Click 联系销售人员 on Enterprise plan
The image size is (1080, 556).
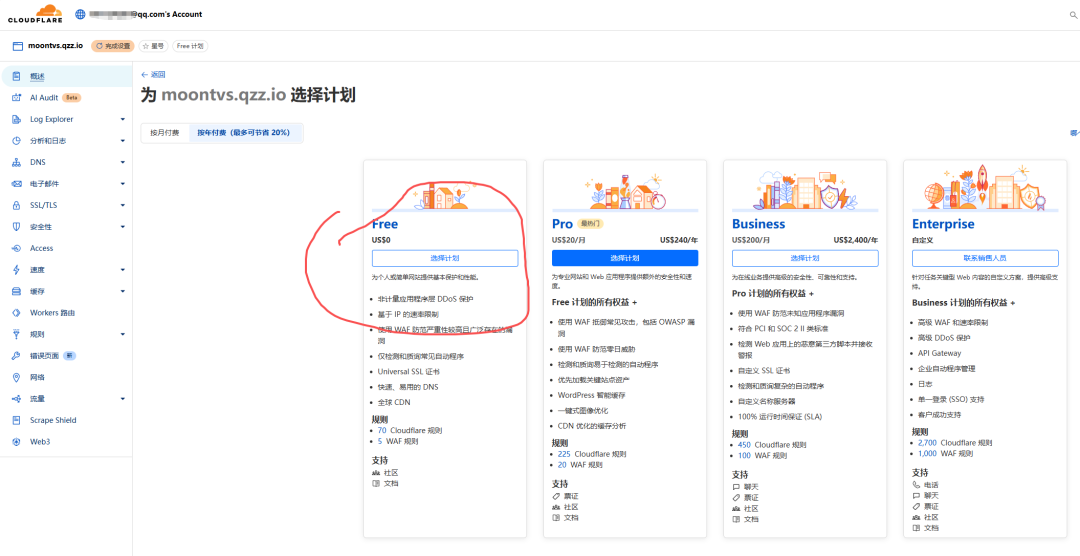click(x=985, y=258)
